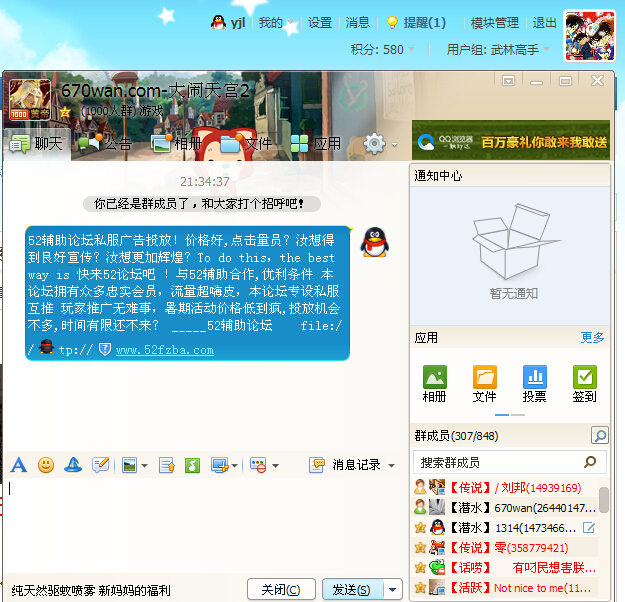
Task: Click the QQ浏览器 banner advertisement
Action: (x=511, y=140)
